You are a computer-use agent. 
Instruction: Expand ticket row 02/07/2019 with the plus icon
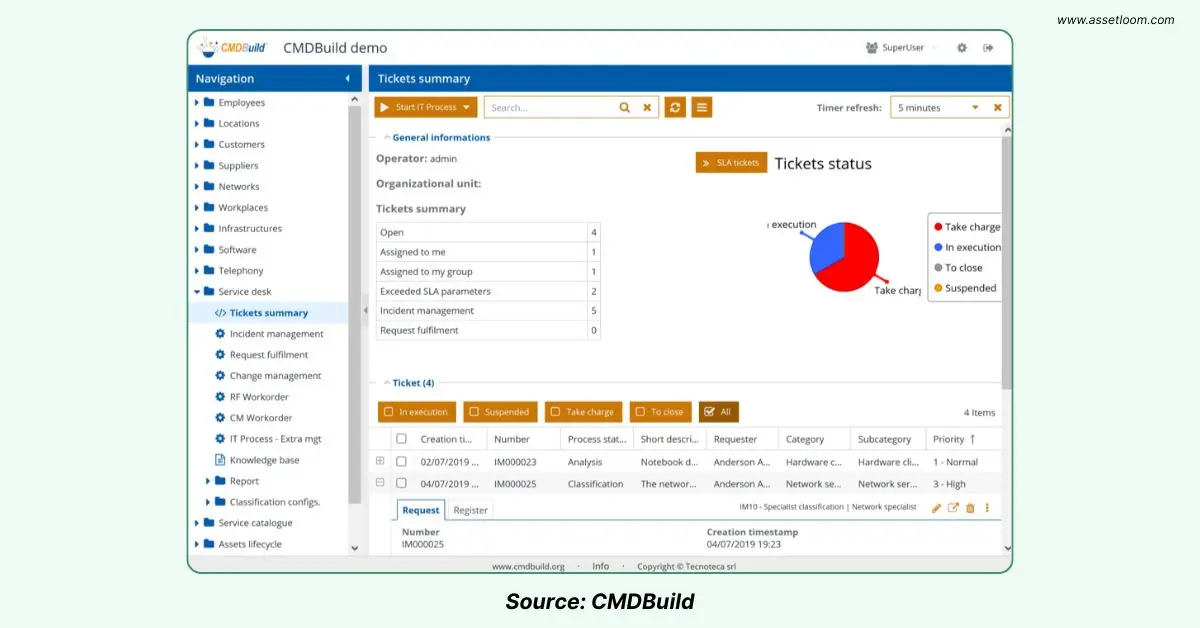pos(380,461)
